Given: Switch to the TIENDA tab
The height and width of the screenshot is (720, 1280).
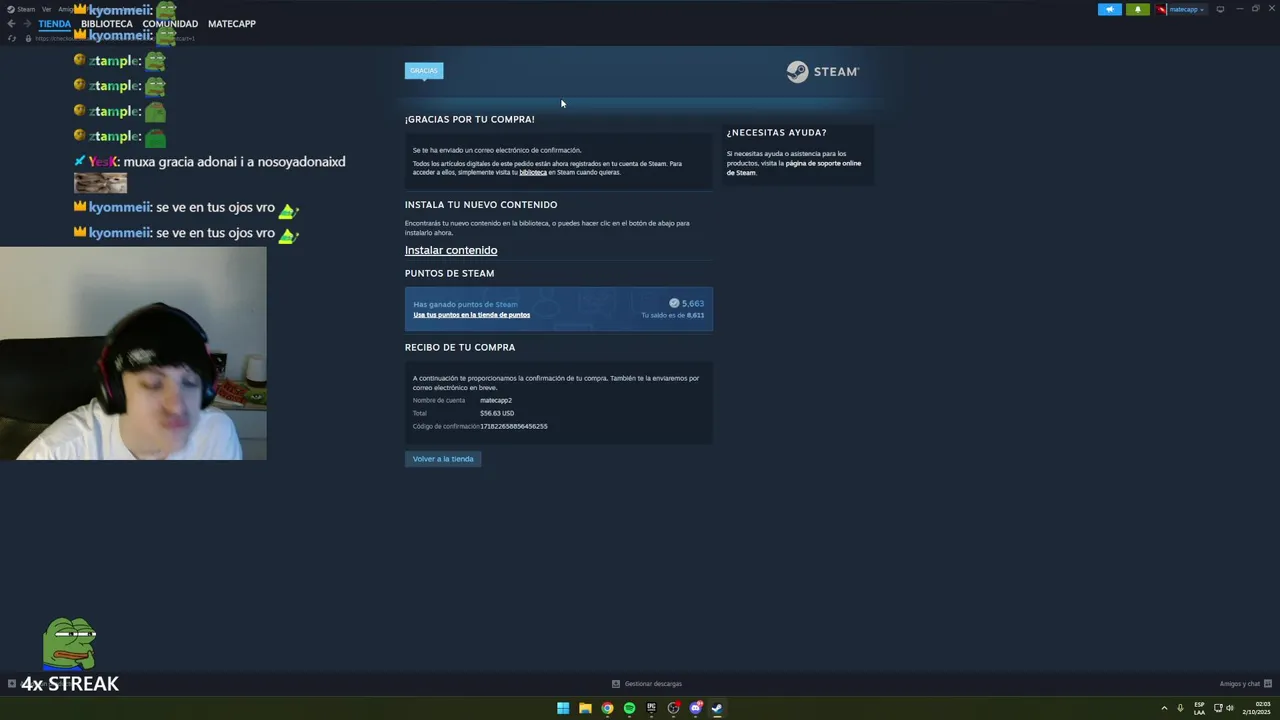Looking at the screenshot, I should [55, 24].
